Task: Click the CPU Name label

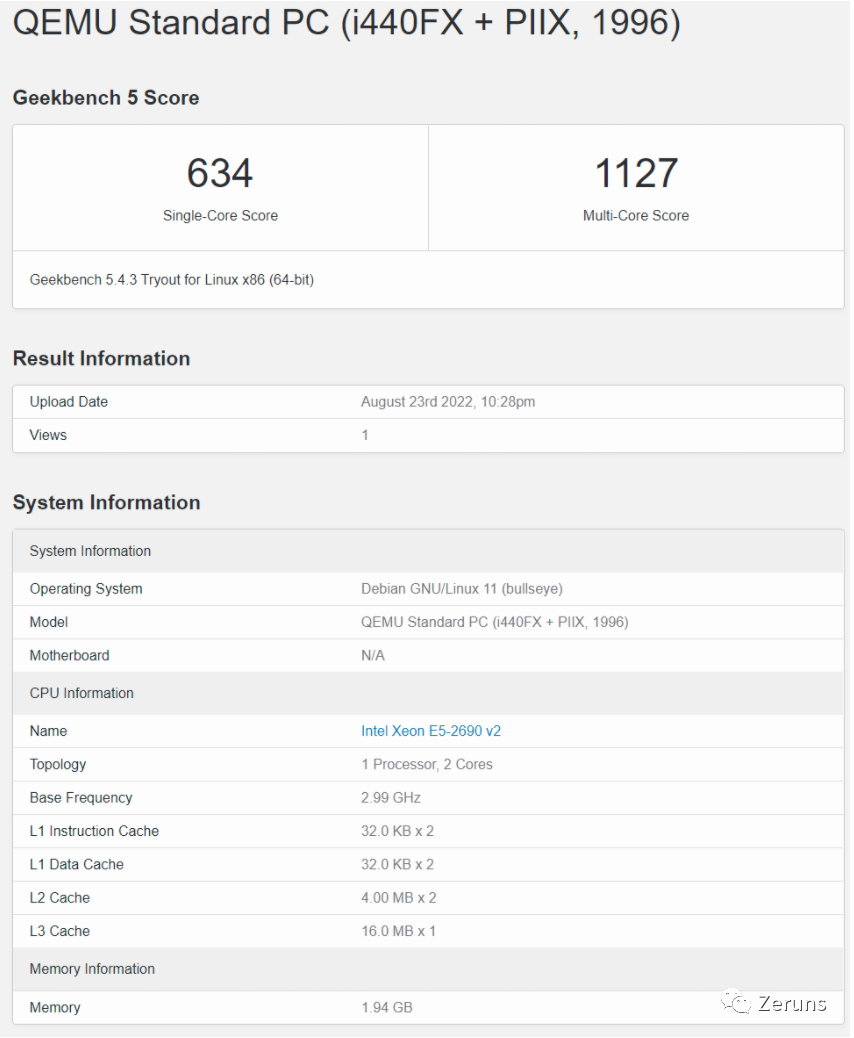Action: pos(48,731)
